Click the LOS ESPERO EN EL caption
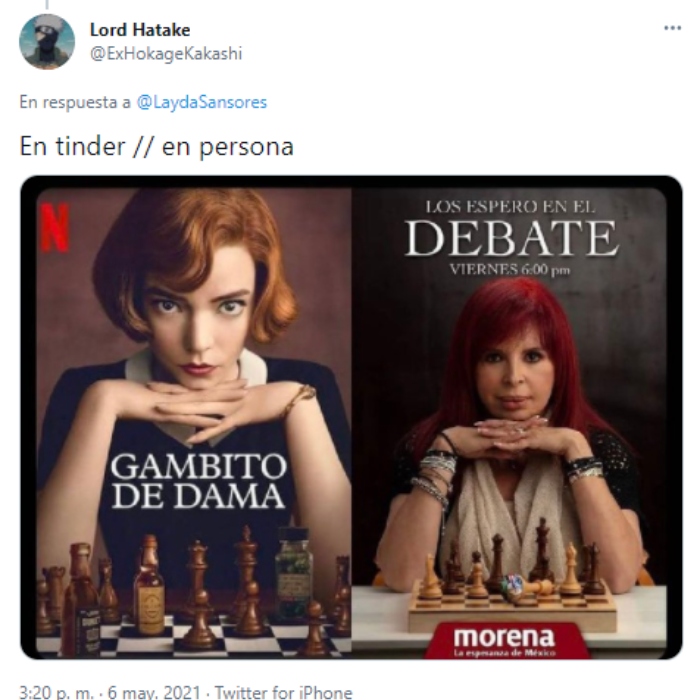The image size is (700, 700). tap(510, 207)
